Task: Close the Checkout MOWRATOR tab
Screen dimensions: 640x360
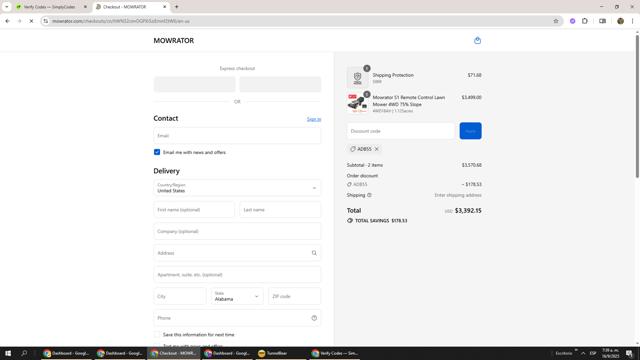Action: pos(164,7)
